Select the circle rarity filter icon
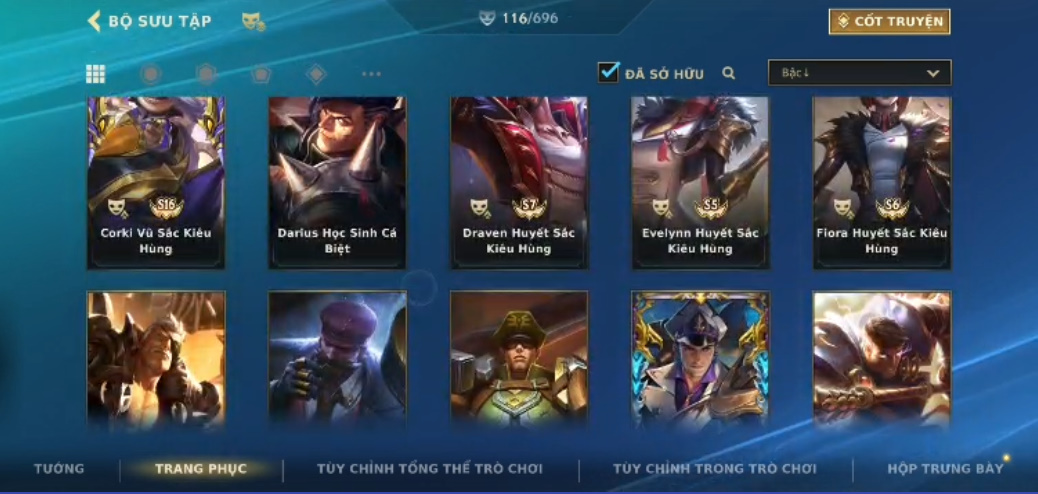 151,74
